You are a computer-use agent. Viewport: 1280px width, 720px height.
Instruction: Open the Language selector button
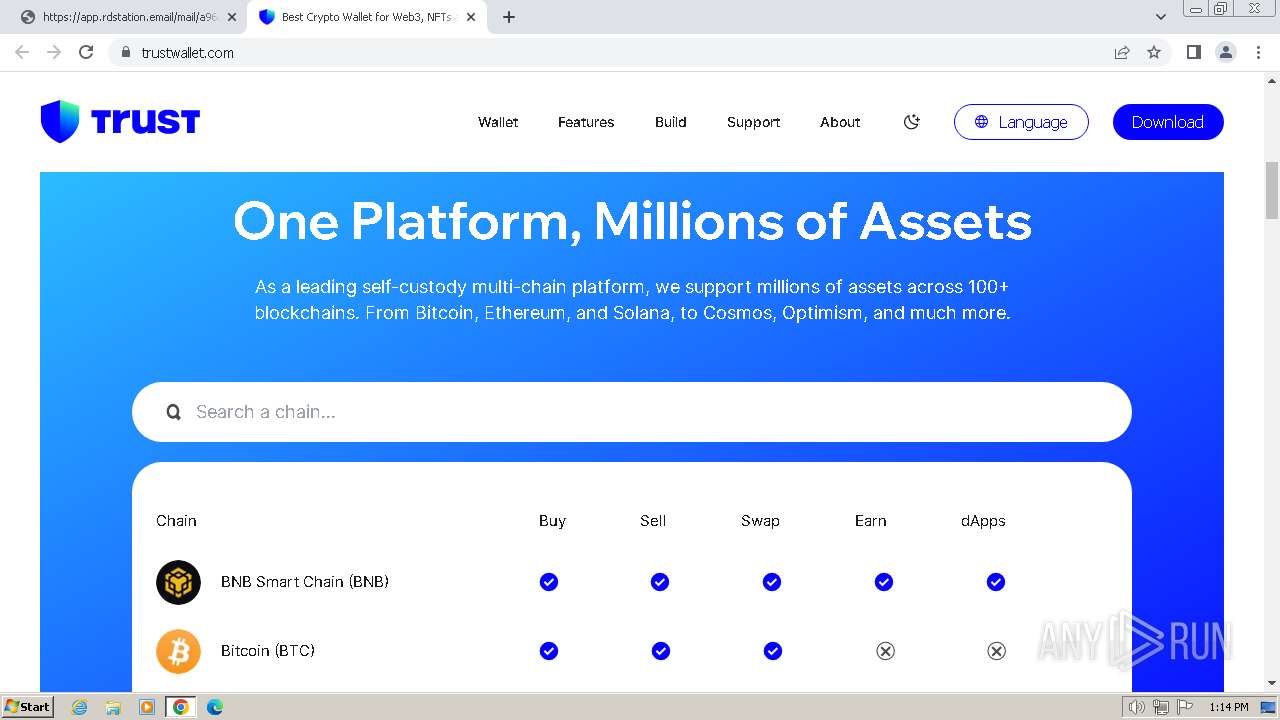[x=1021, y=122]
